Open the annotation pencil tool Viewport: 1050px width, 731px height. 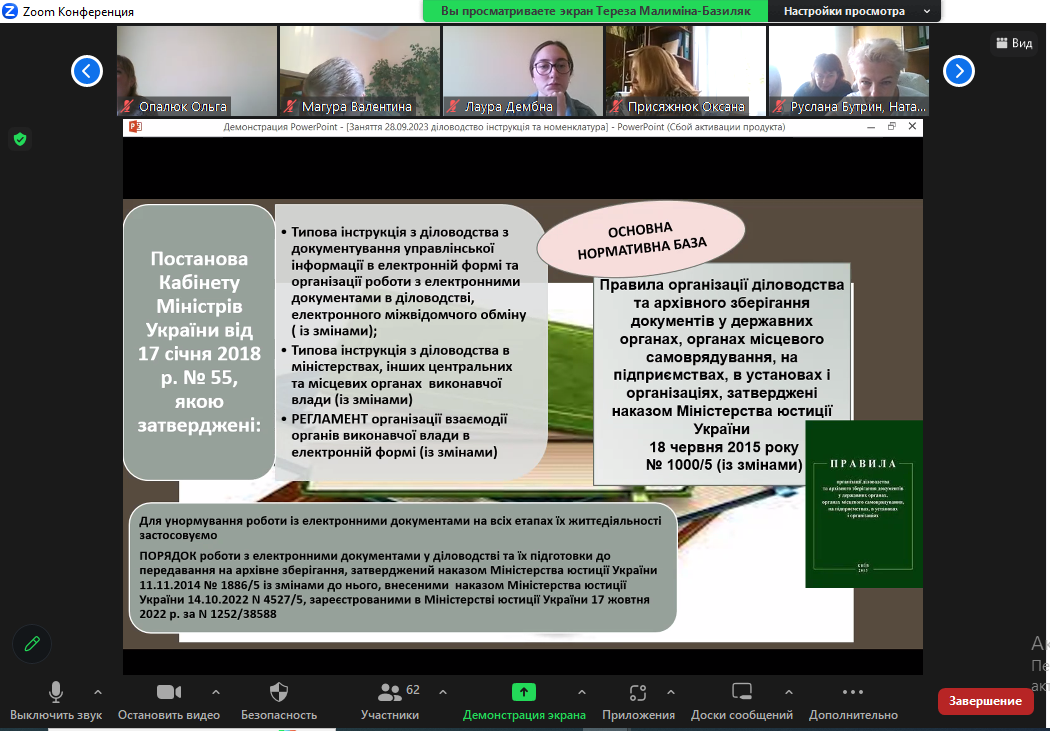coord(31,644)
